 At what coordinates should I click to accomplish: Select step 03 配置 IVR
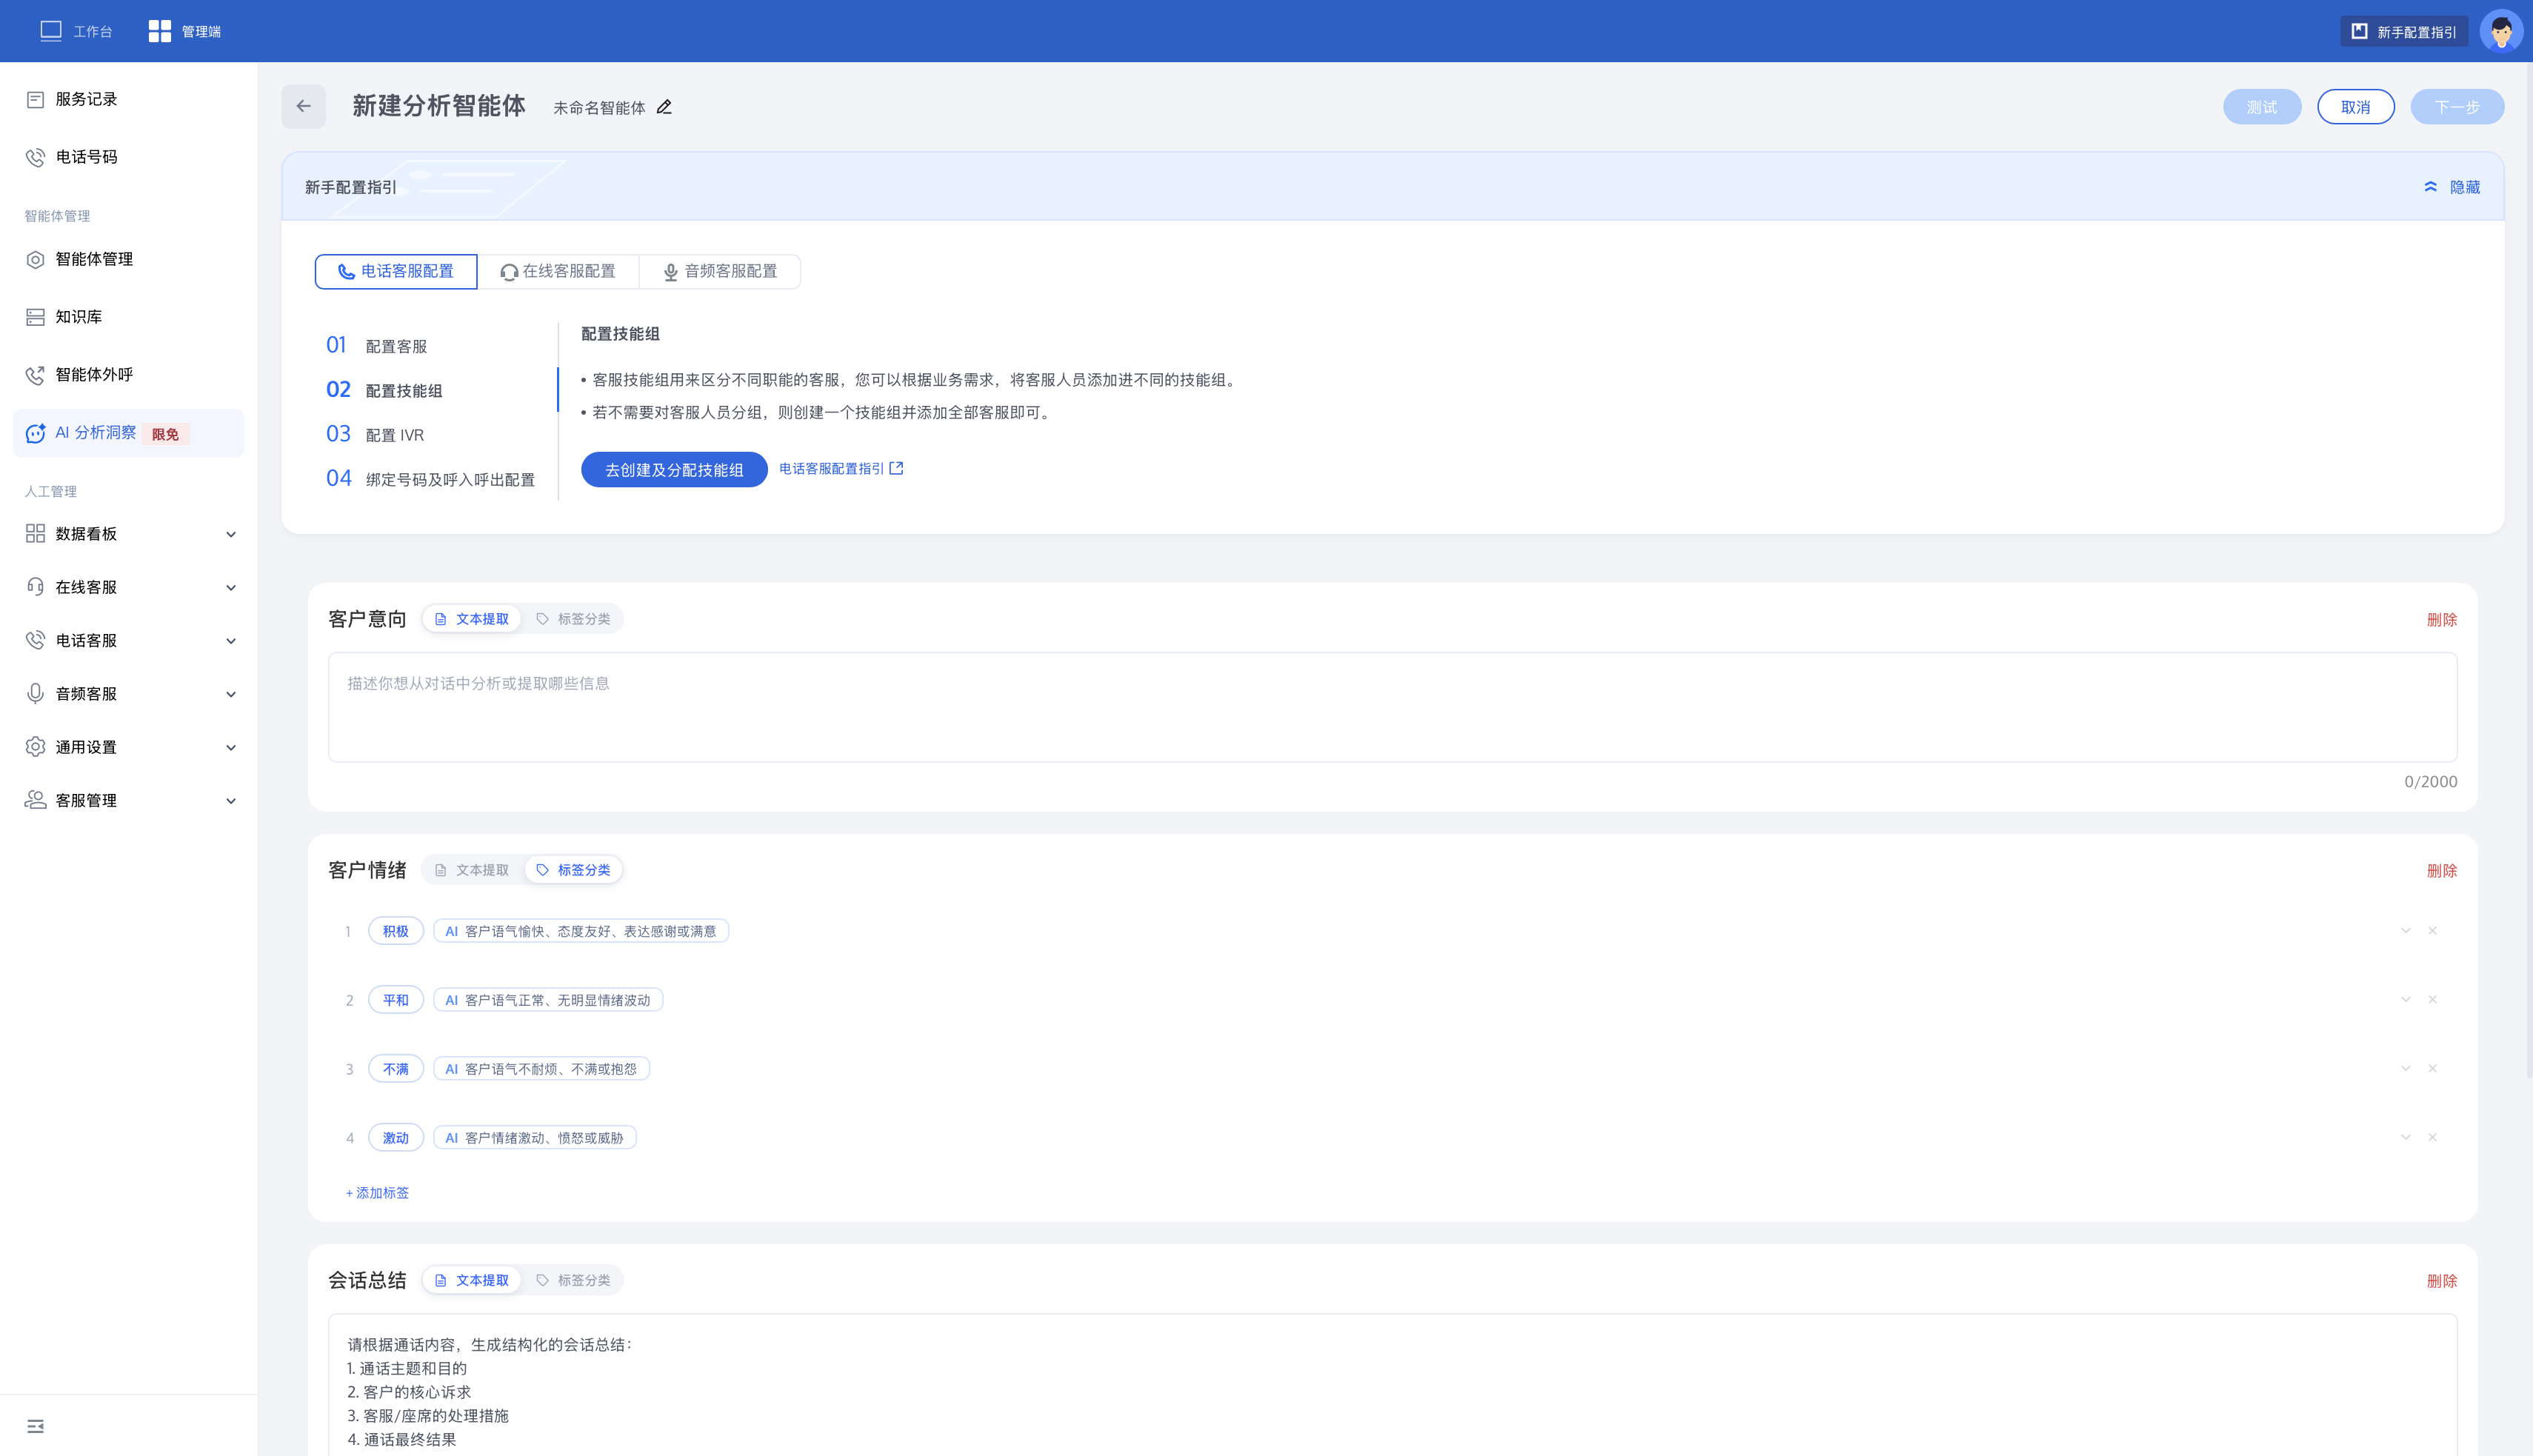tap(376, 434)
